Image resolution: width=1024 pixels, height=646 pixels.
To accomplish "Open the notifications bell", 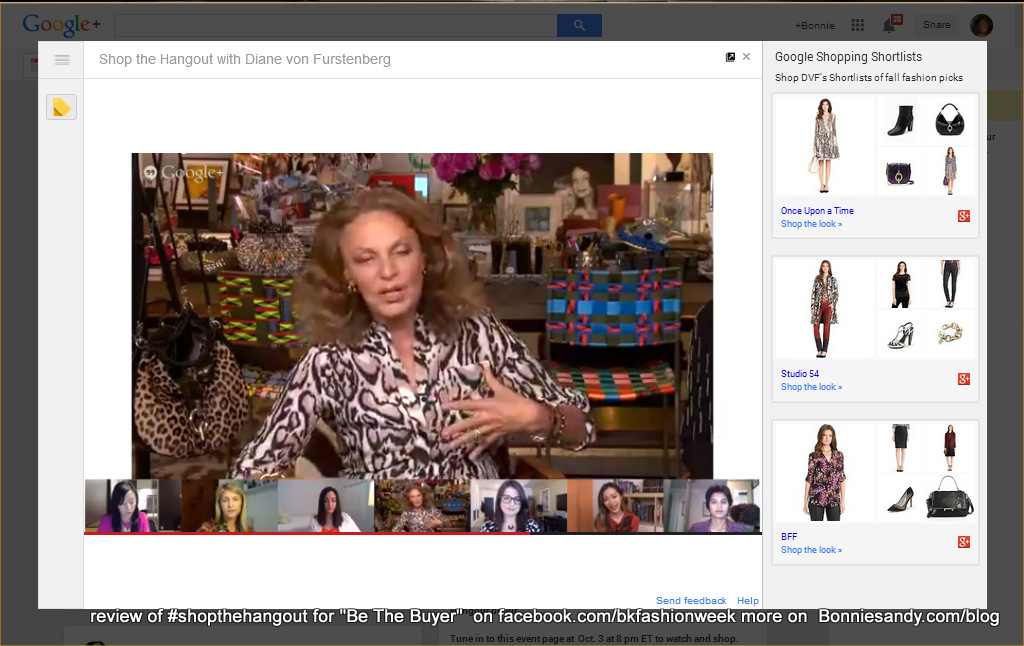I will (x=891, y=24).
